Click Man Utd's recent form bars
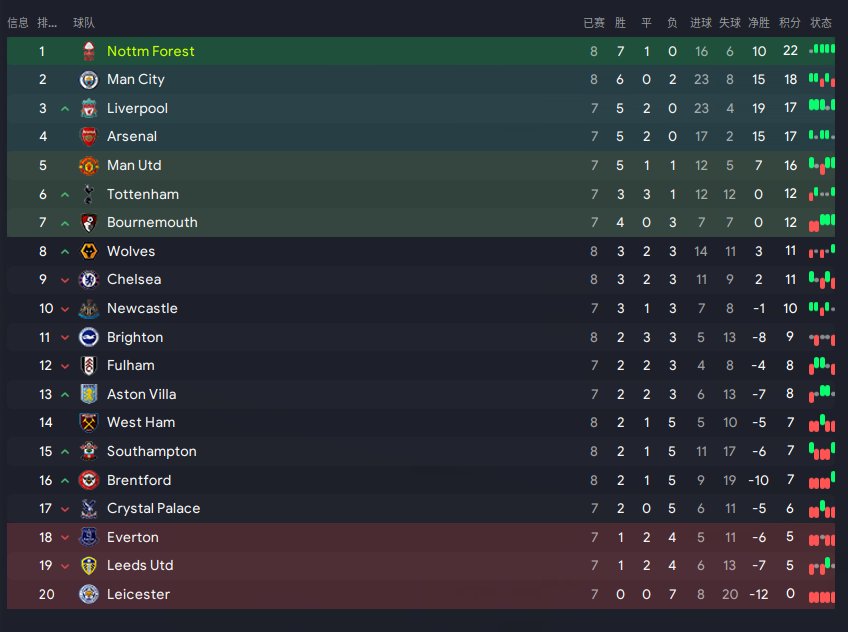The height and width of the screenshot is (632, 848). (822, 165)
